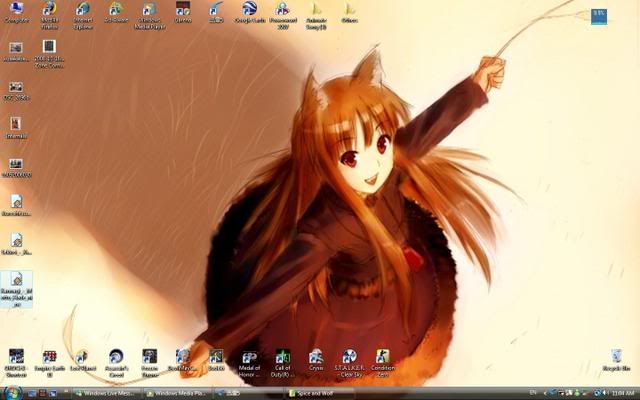
Task: Open the Recycle Bin
Action: tap(616, 358)
